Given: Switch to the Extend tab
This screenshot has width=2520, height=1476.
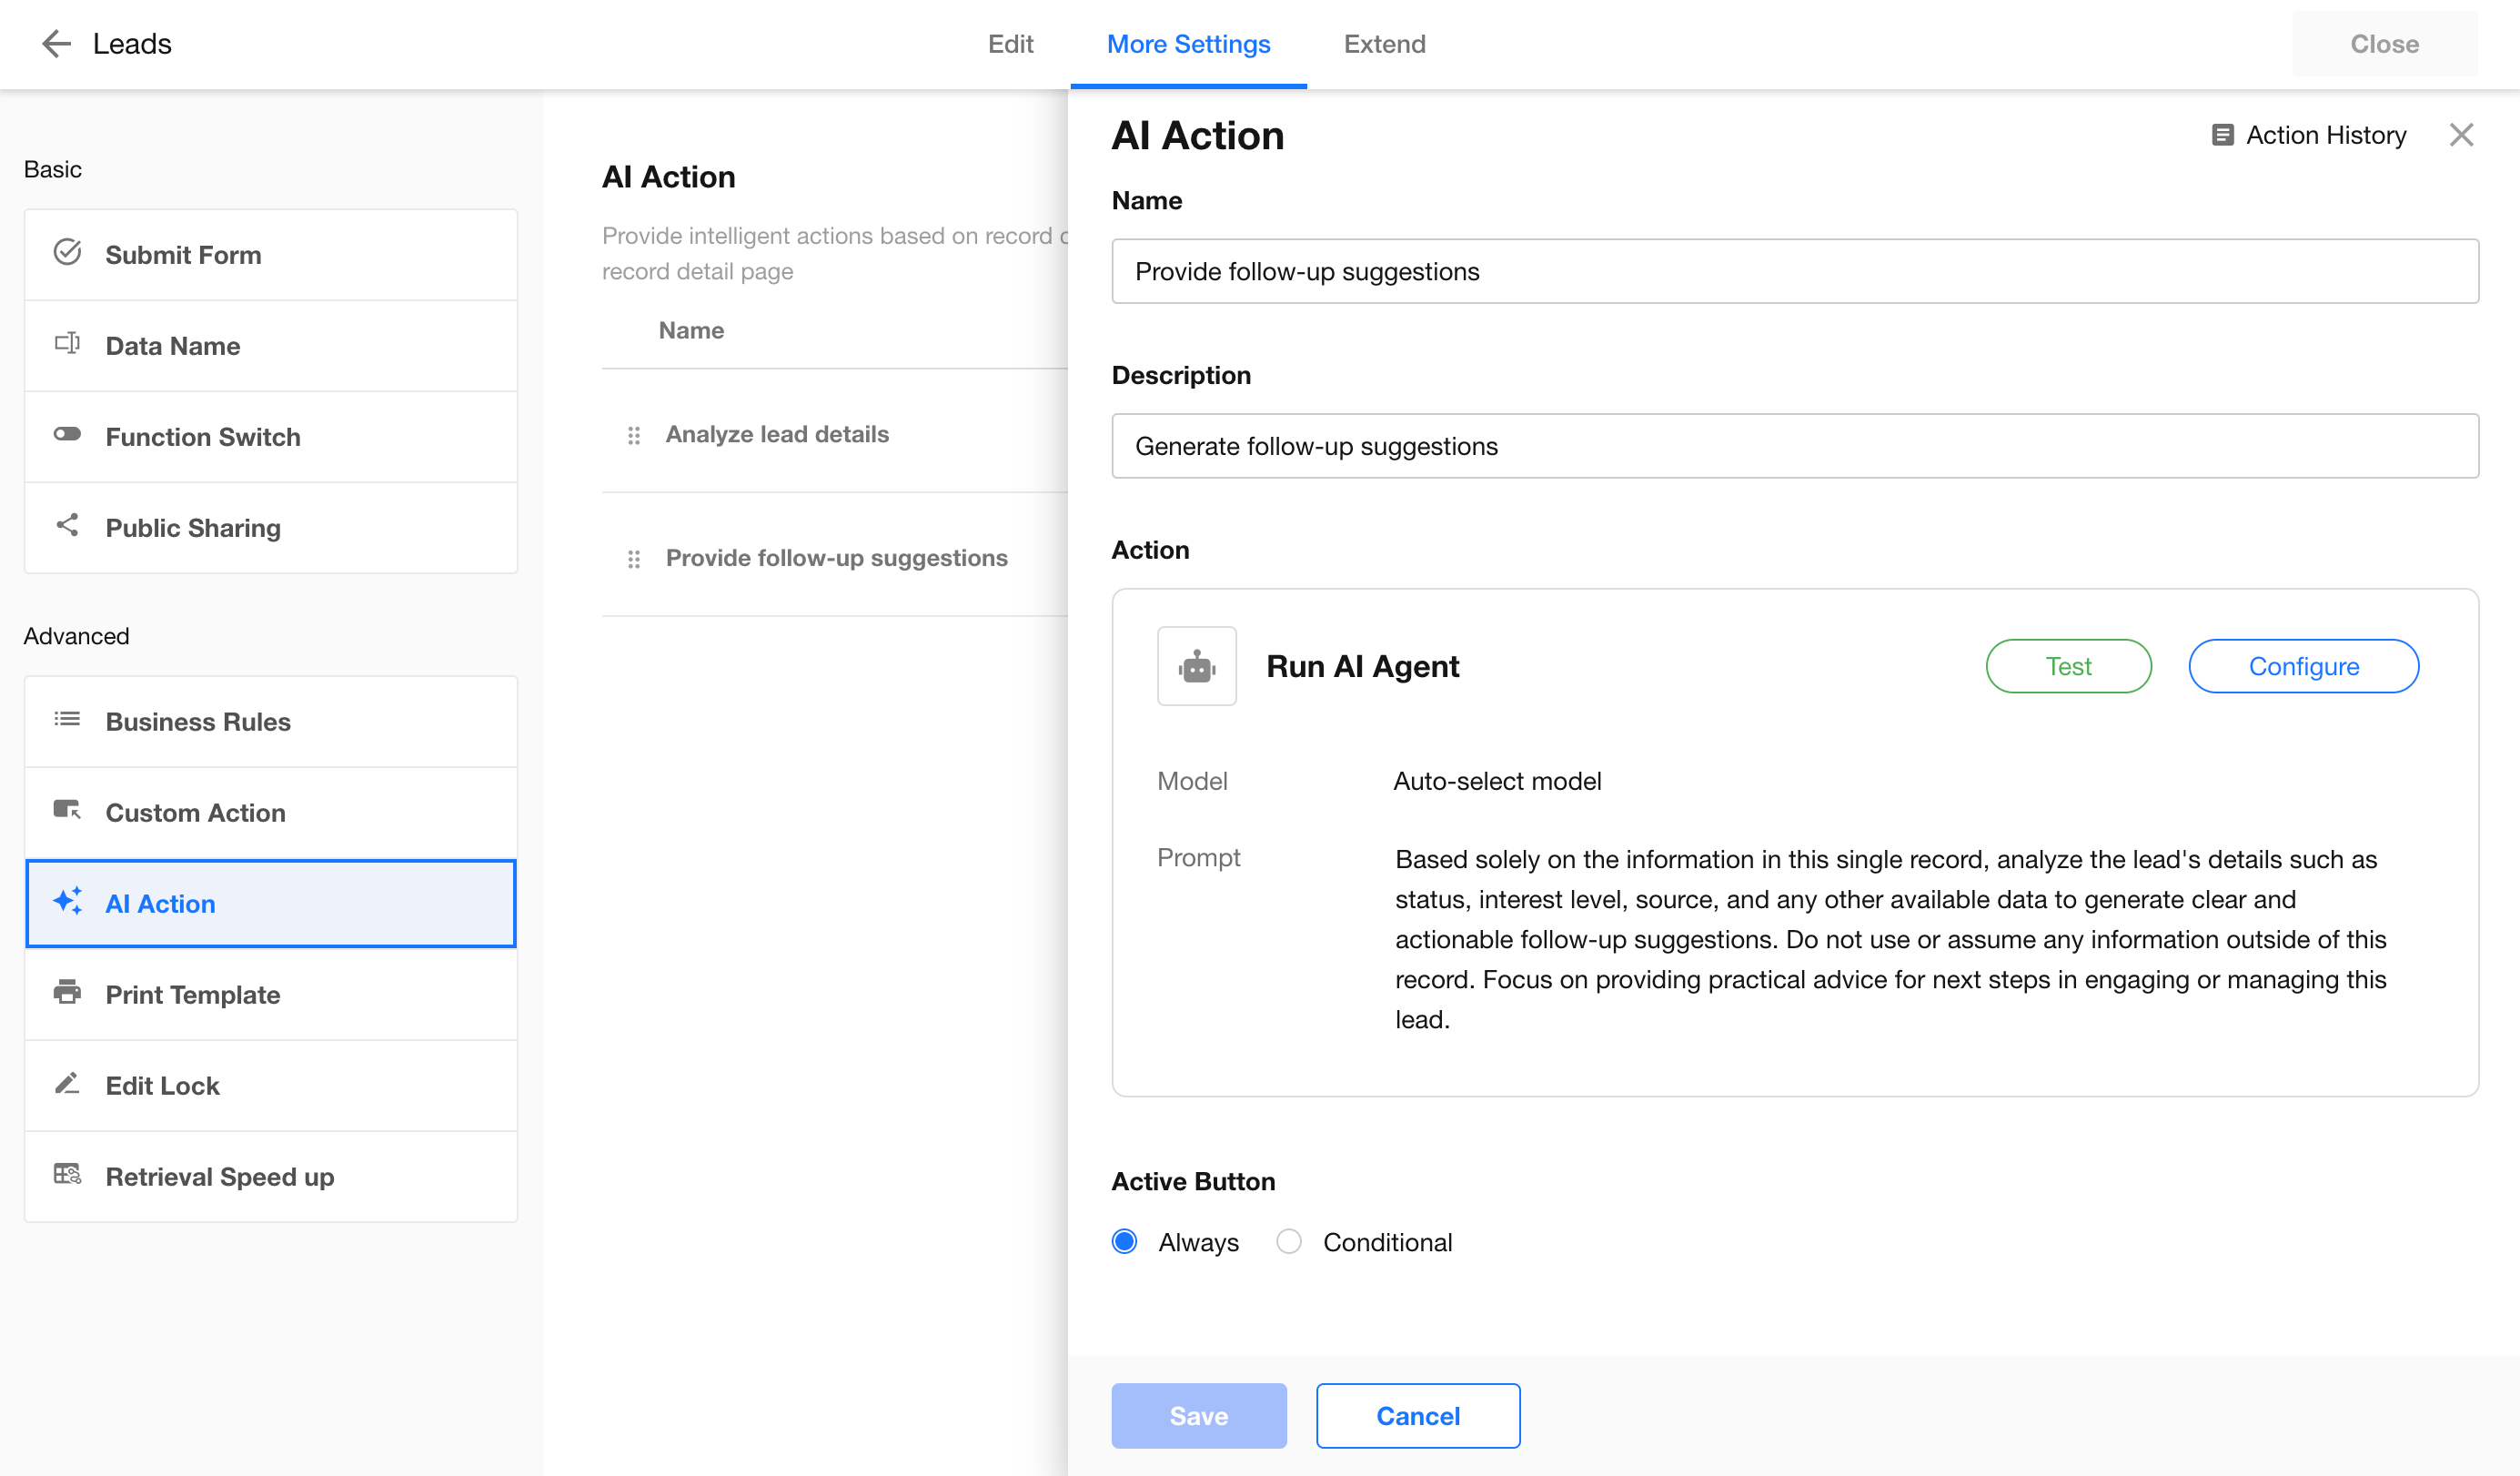Looking at the screenshot, I should click(1384, 44).
